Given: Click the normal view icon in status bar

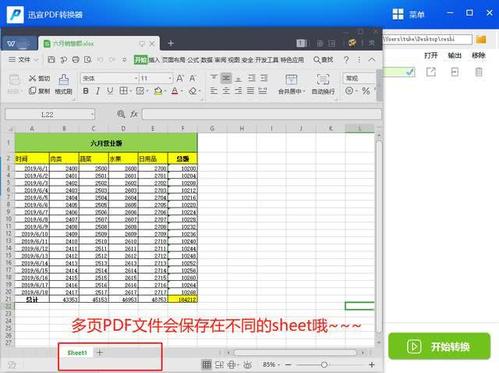Looking at the screenshot, I should tap(207, 365).
